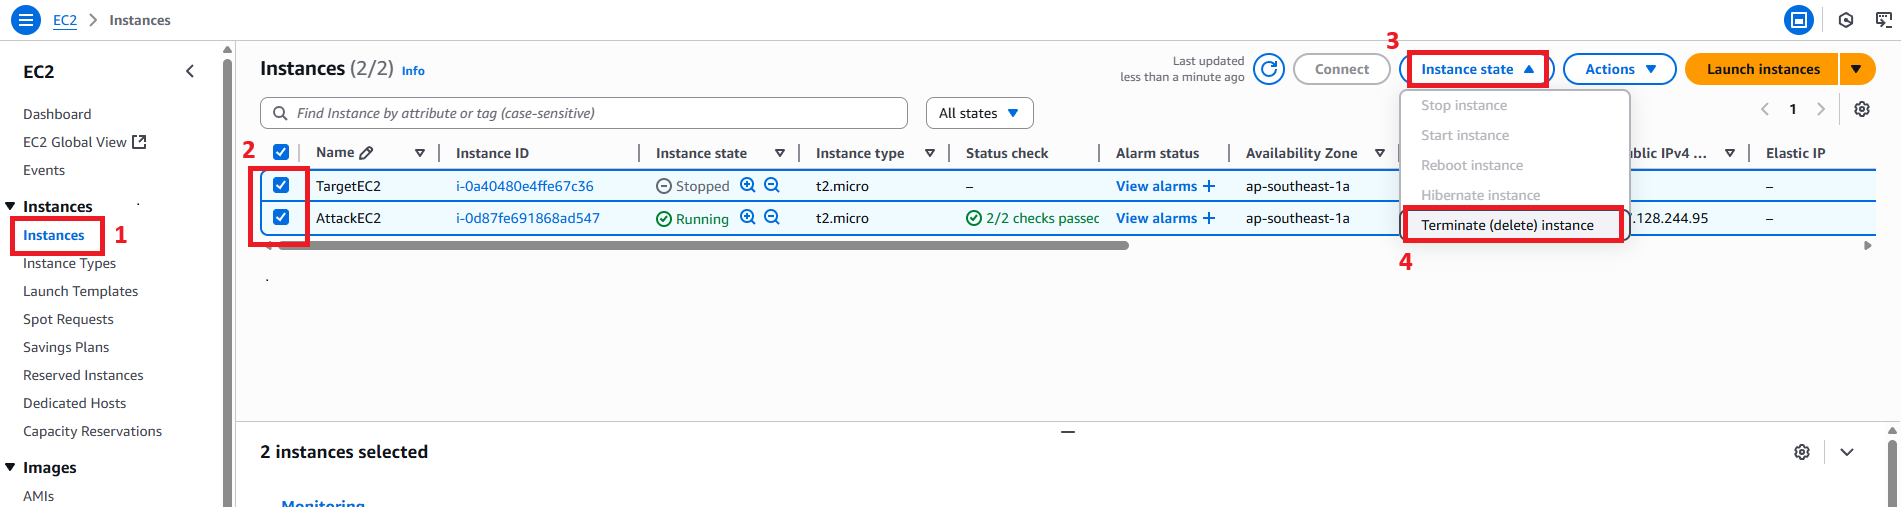Click the search magnifier in filter box
This screenshot has height=507, width=1901.
click(x=280, y=113)
